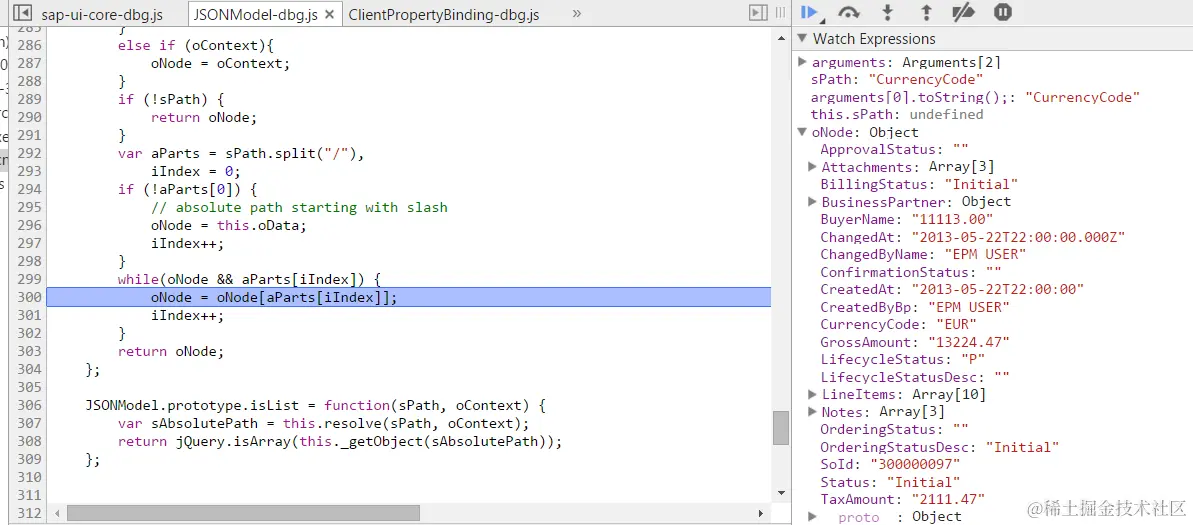The height and width of the screenshot is (525, 1193).
Task: Click the ChangedByName "EPM USER" row
Action: pos(924,254)
